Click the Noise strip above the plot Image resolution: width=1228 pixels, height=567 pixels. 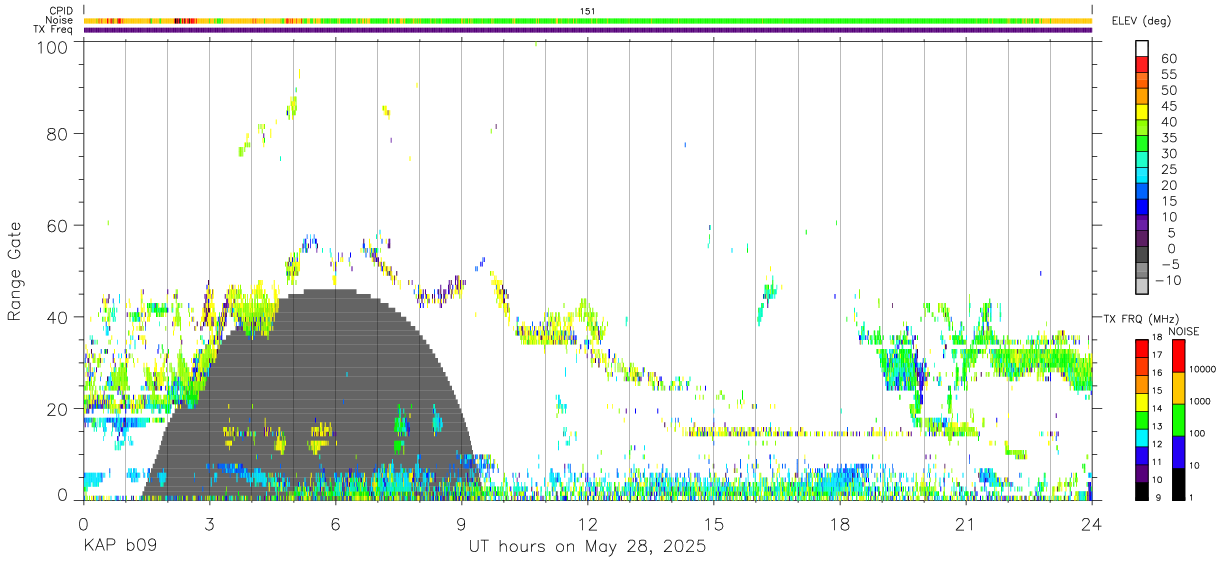(x=588, y=20)
